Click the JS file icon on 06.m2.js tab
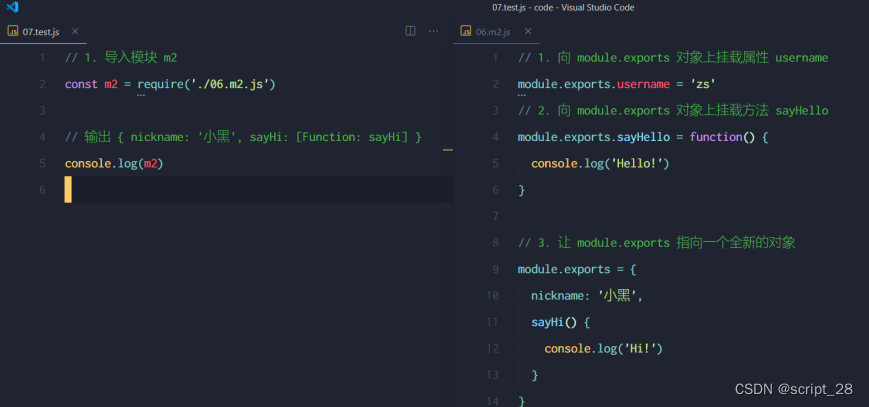This screenshot has width=869, height=407. coord(466,32)
